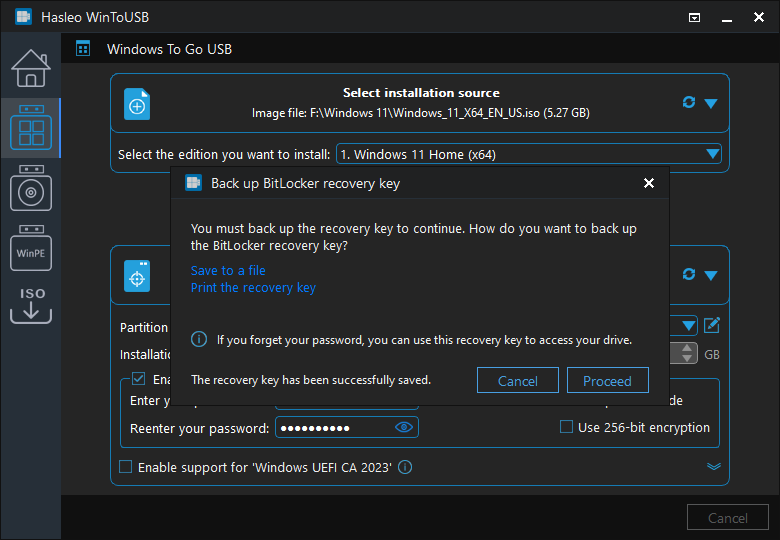Screen dimensions: 780x540
Task: Click the Windows To Go USB header icon
Action: [83, 49]
